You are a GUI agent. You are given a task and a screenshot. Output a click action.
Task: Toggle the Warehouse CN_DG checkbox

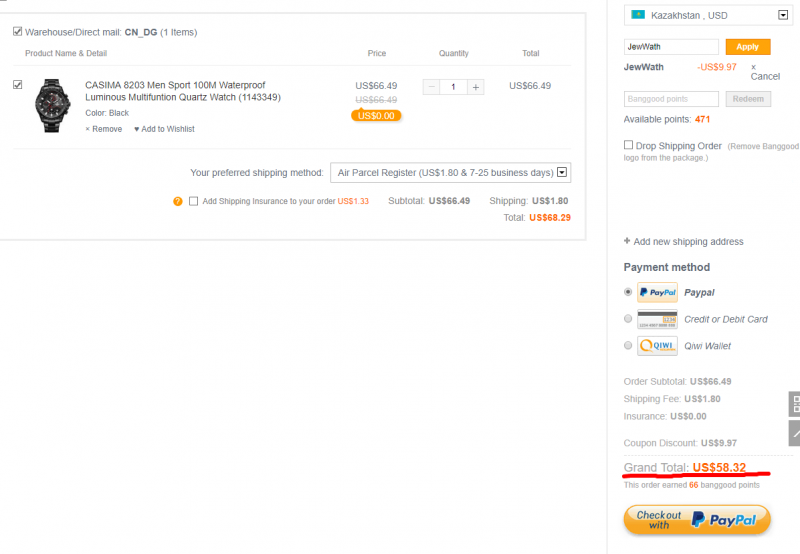pos(17,32)
